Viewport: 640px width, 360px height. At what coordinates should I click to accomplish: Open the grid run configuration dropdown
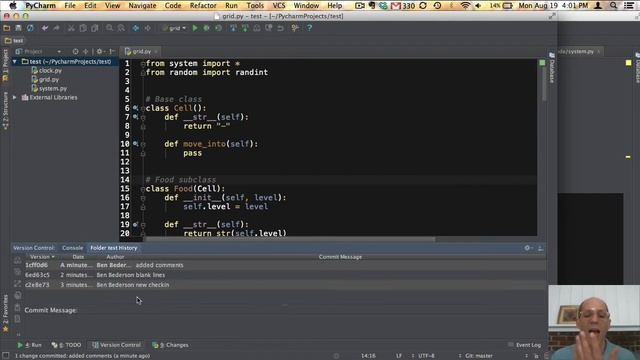(x=174, y=28)
